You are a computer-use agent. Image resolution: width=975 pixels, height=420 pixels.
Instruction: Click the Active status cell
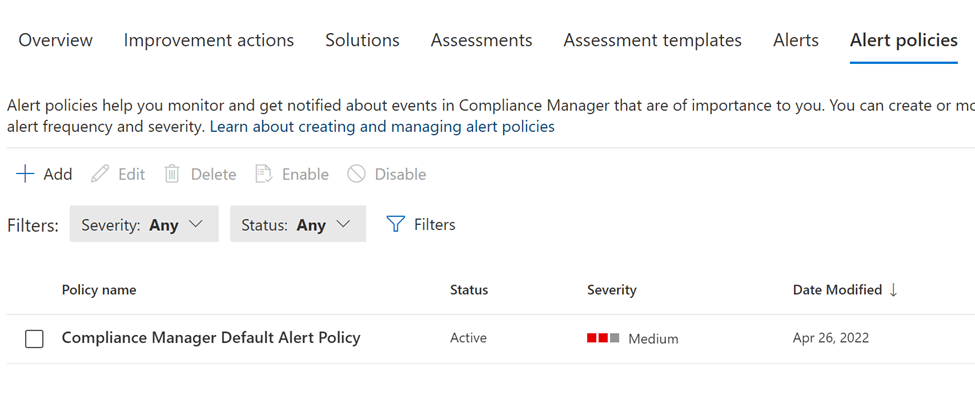click(x=468, y=338)
